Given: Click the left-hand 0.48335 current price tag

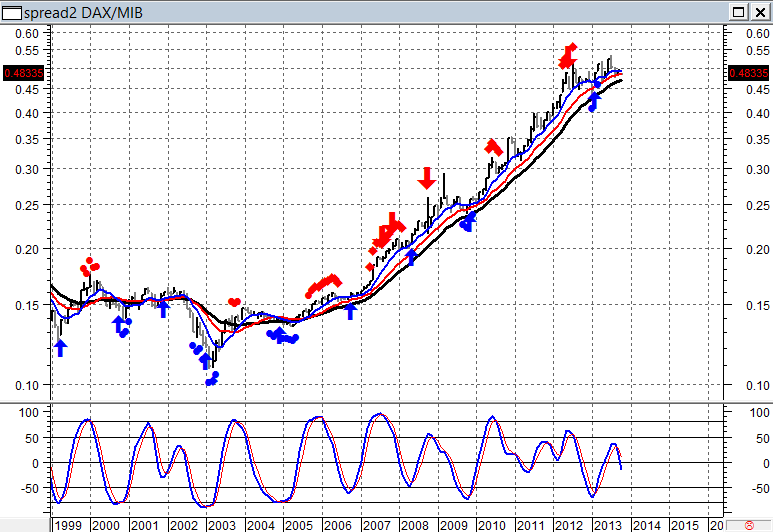Looking at the screenshot, I should (24, 73).
